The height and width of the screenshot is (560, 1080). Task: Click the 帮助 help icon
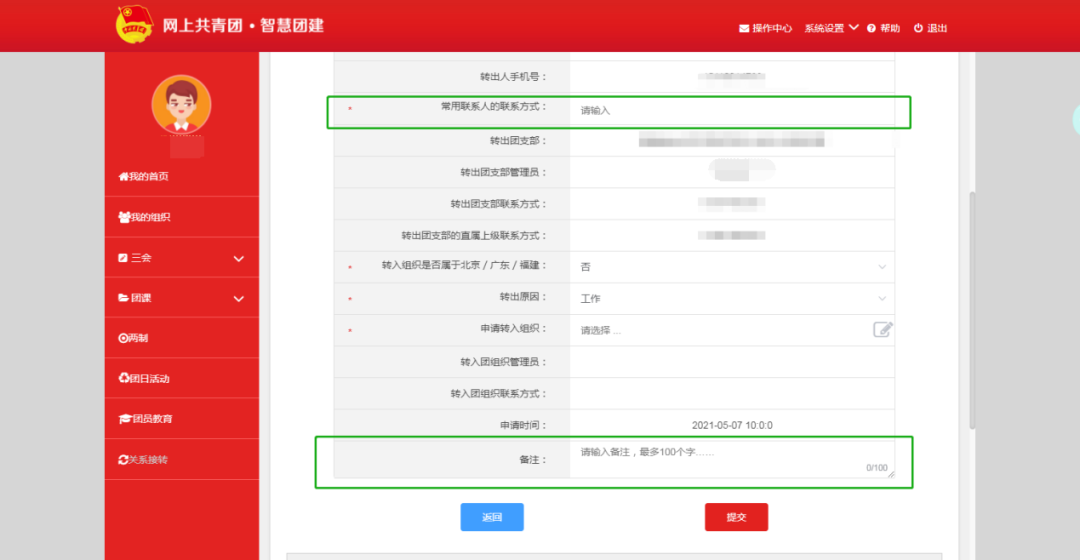872,28
